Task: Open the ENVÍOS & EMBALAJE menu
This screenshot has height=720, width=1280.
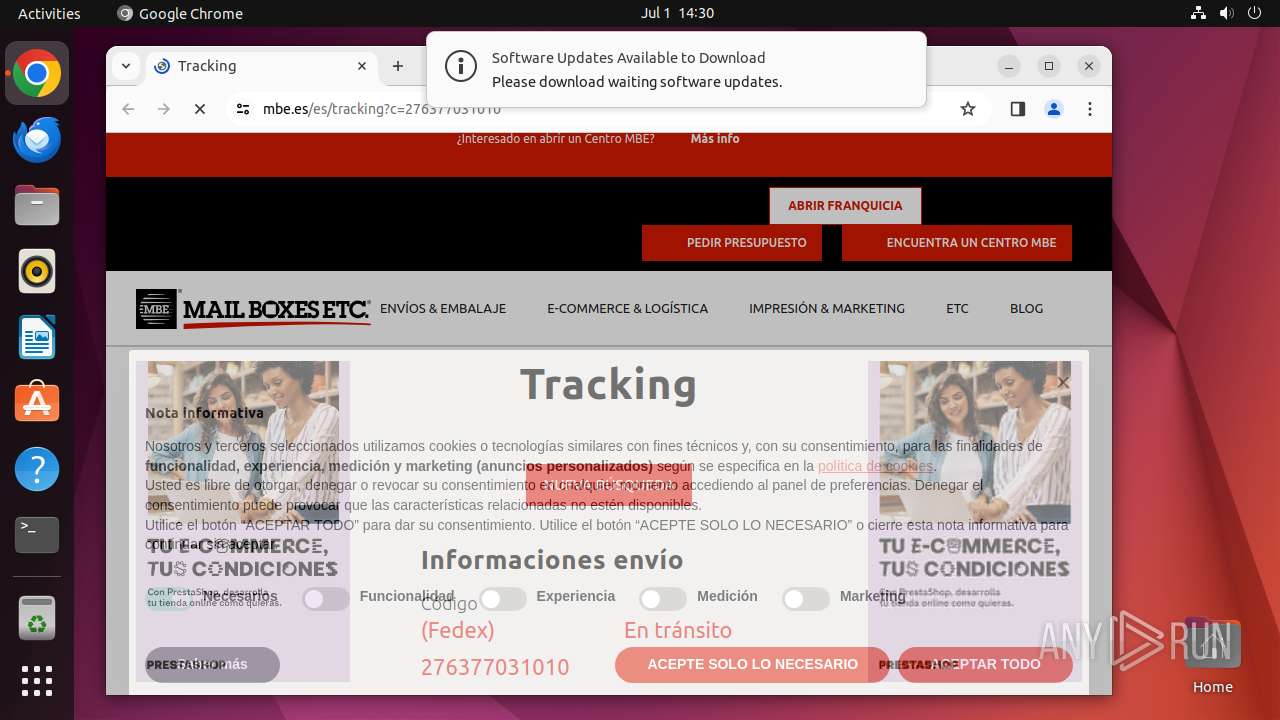Action: [x=443, y=309]
